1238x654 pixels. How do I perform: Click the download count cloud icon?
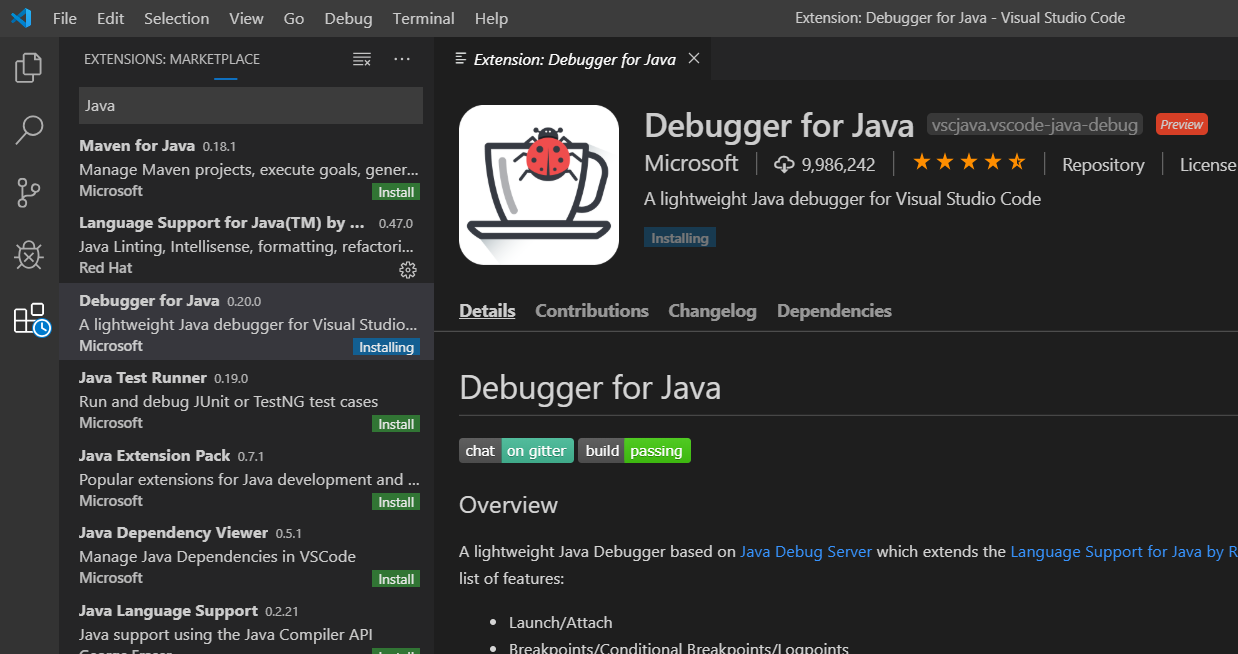click(x=784, y=164)
